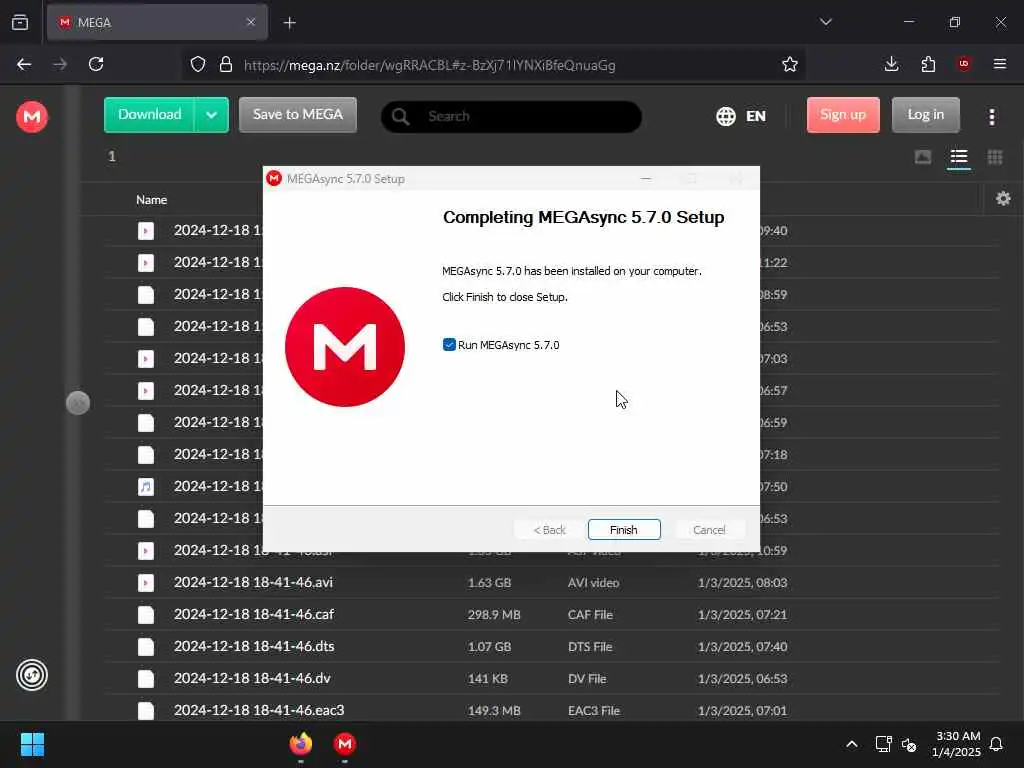
Task: Collapse the sidebar with the round handle
Action: coord(78,403)
